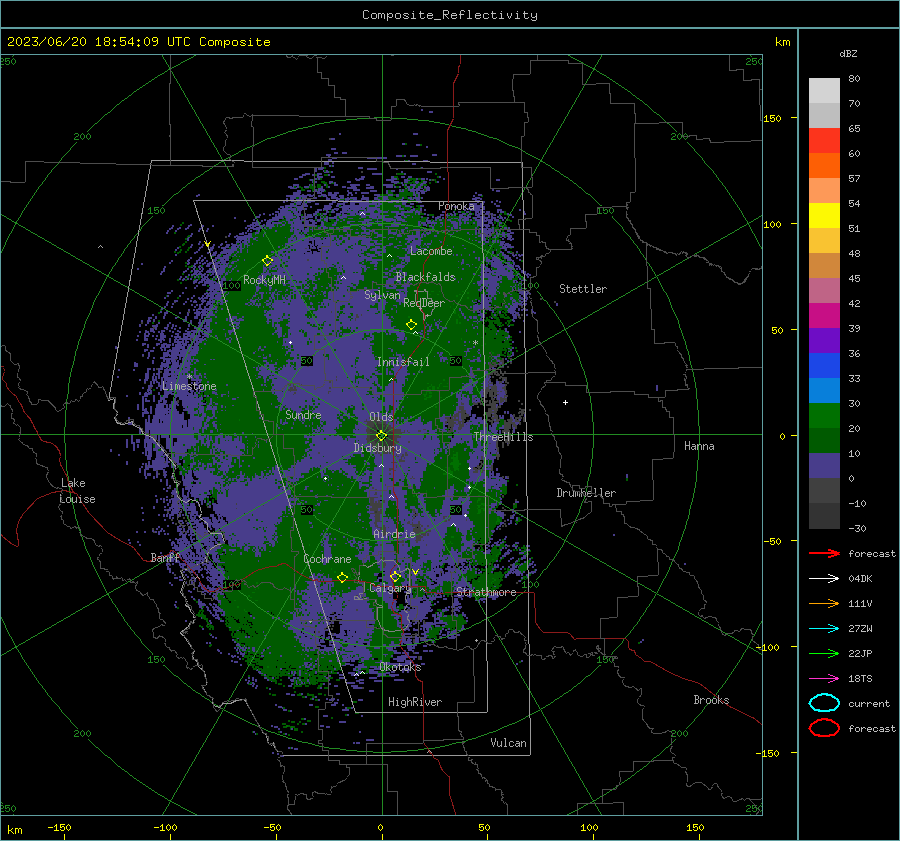Viewport: 900px width, 841px height.
Task: Click the orange 111V arrow legend icon
Action: click(824, 603)
